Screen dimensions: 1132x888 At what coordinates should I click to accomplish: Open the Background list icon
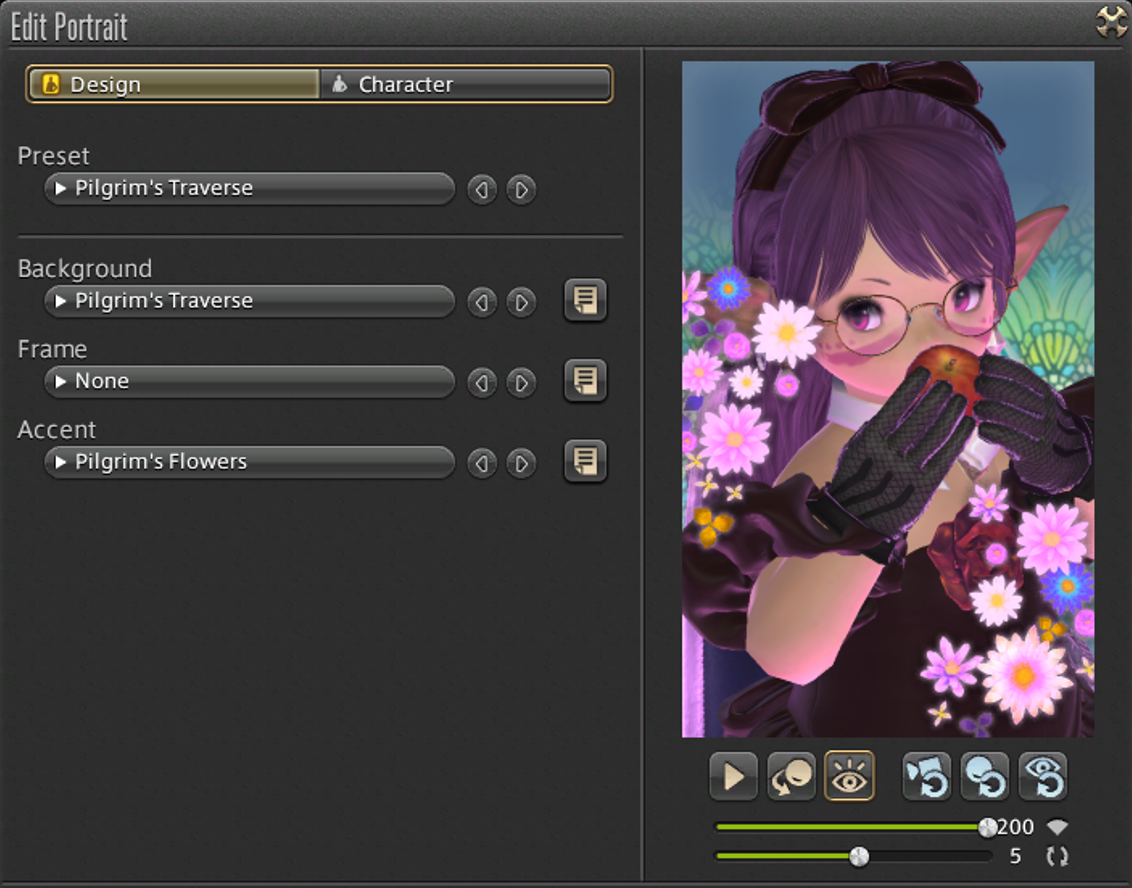click(585, 300)
